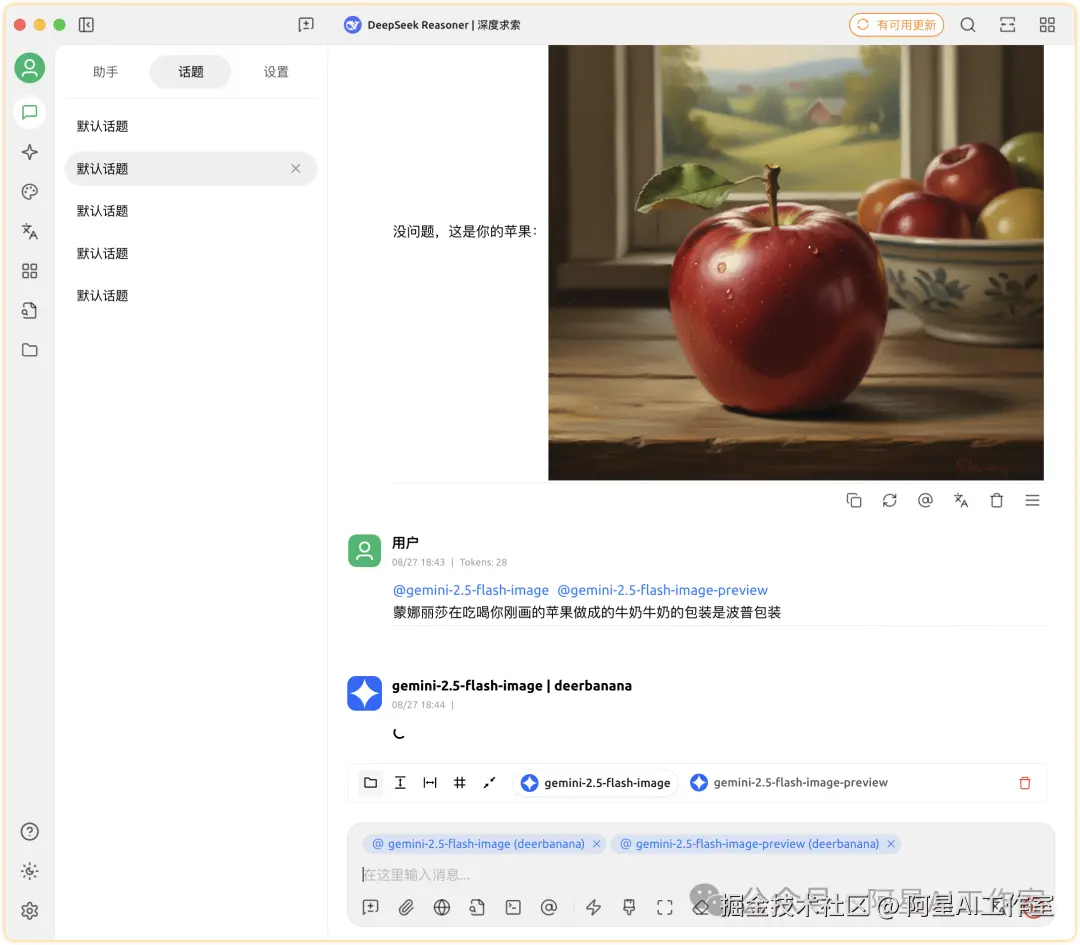Switch to the 设置 tab

[x=276, y=72]
